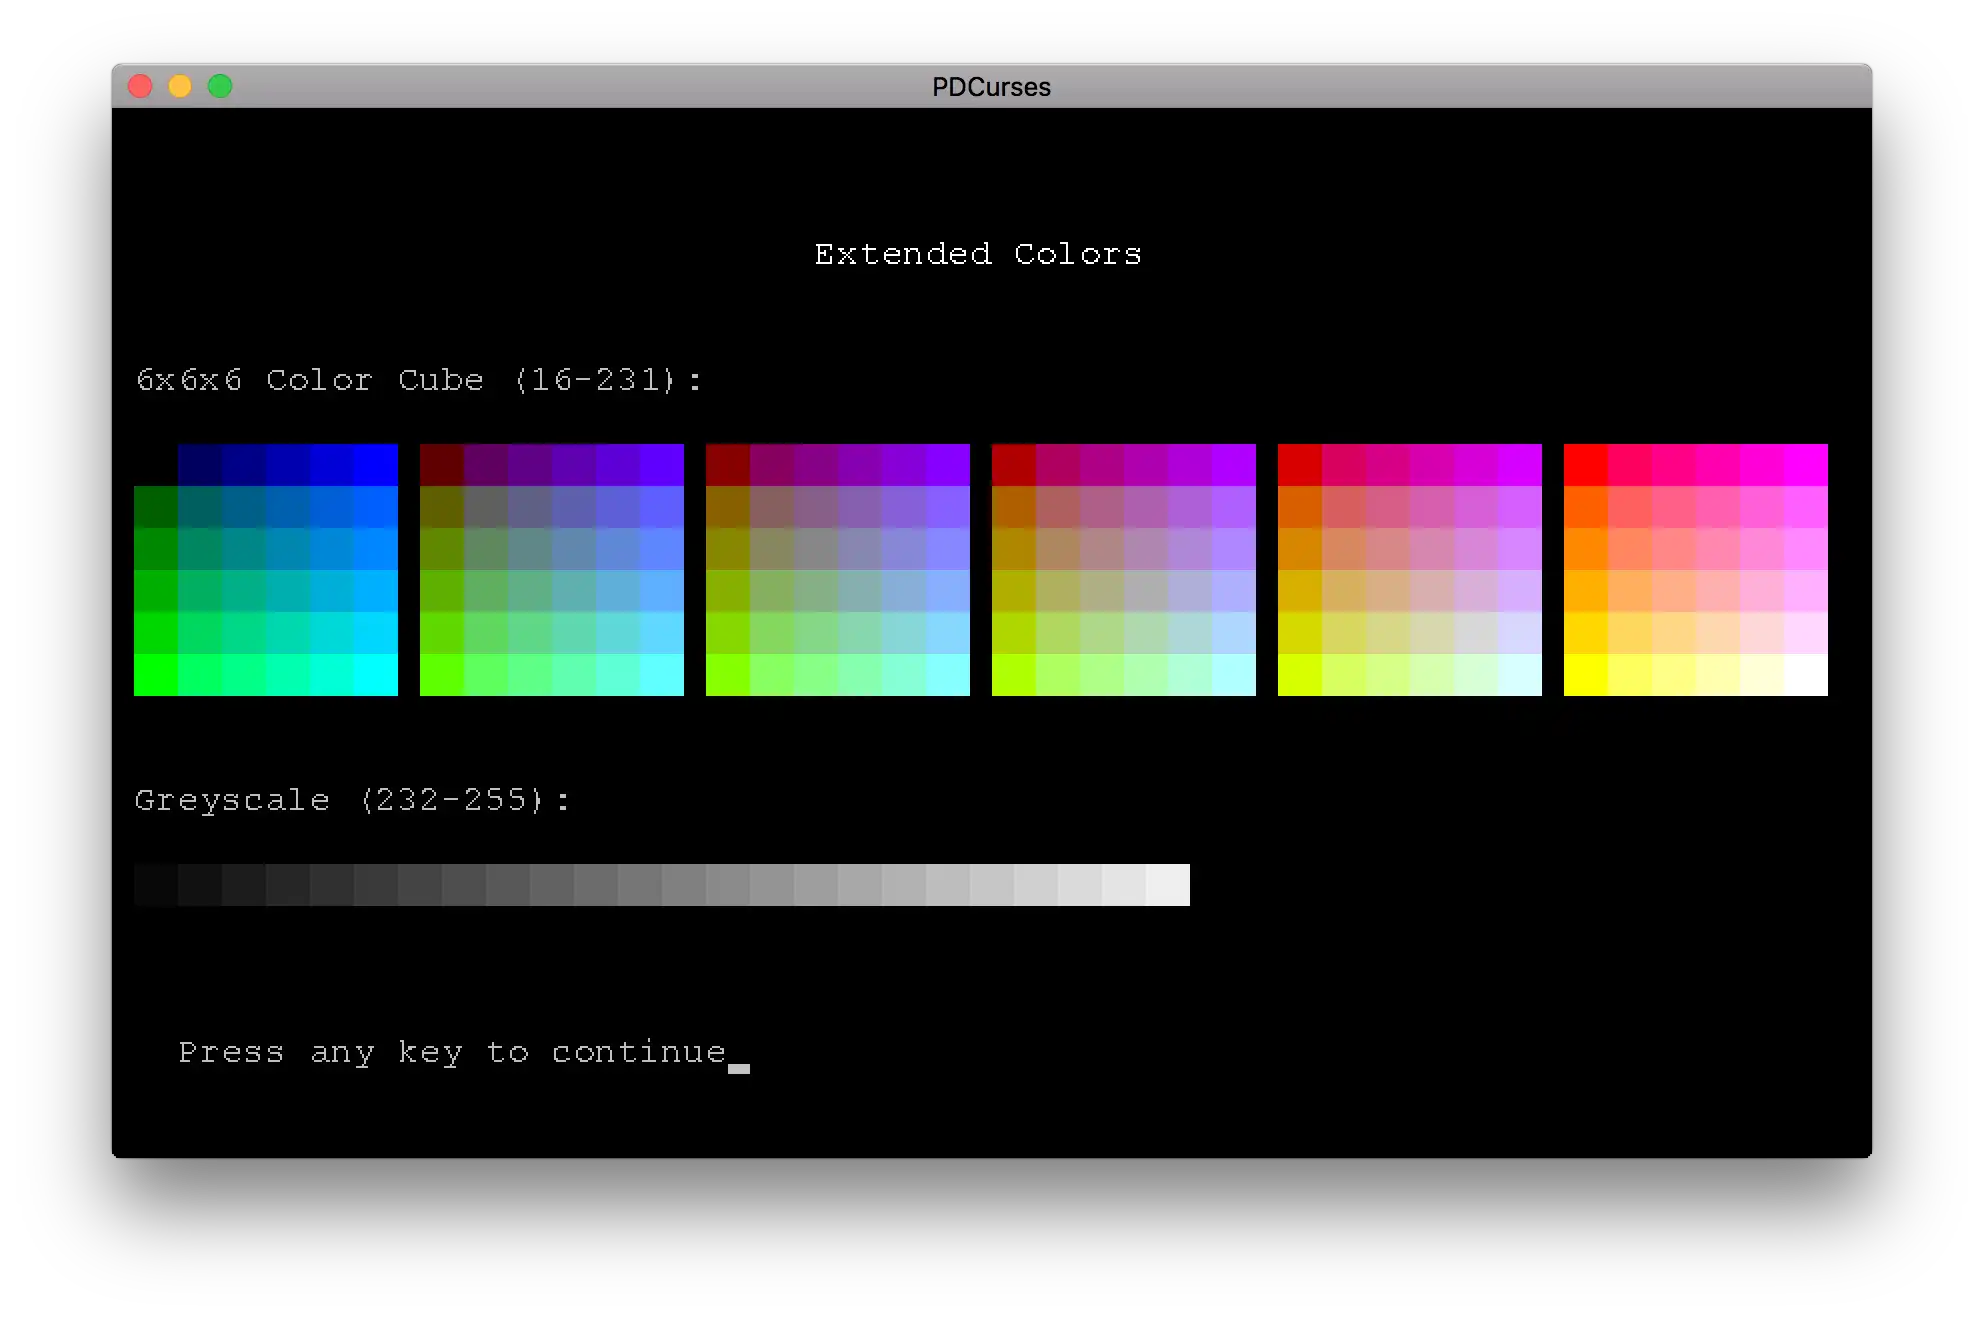Viewport: 1984px width, 1318px height.
Task: Click the PDCurses window title bar
Action: [991, 87]
